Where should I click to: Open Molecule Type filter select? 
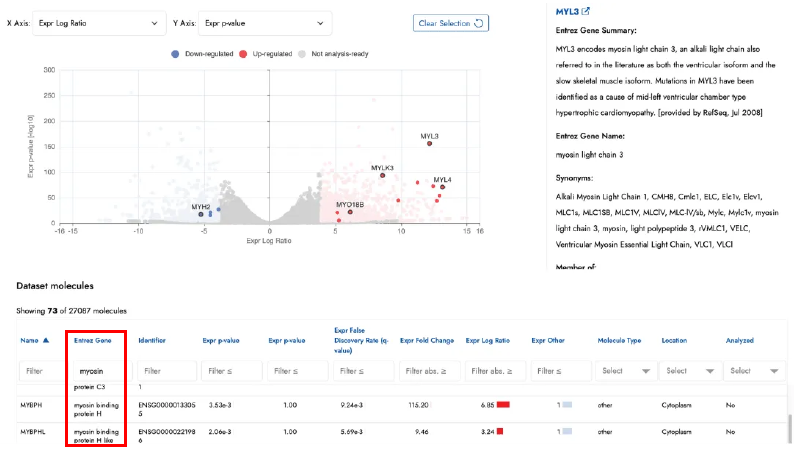[623, 370]
